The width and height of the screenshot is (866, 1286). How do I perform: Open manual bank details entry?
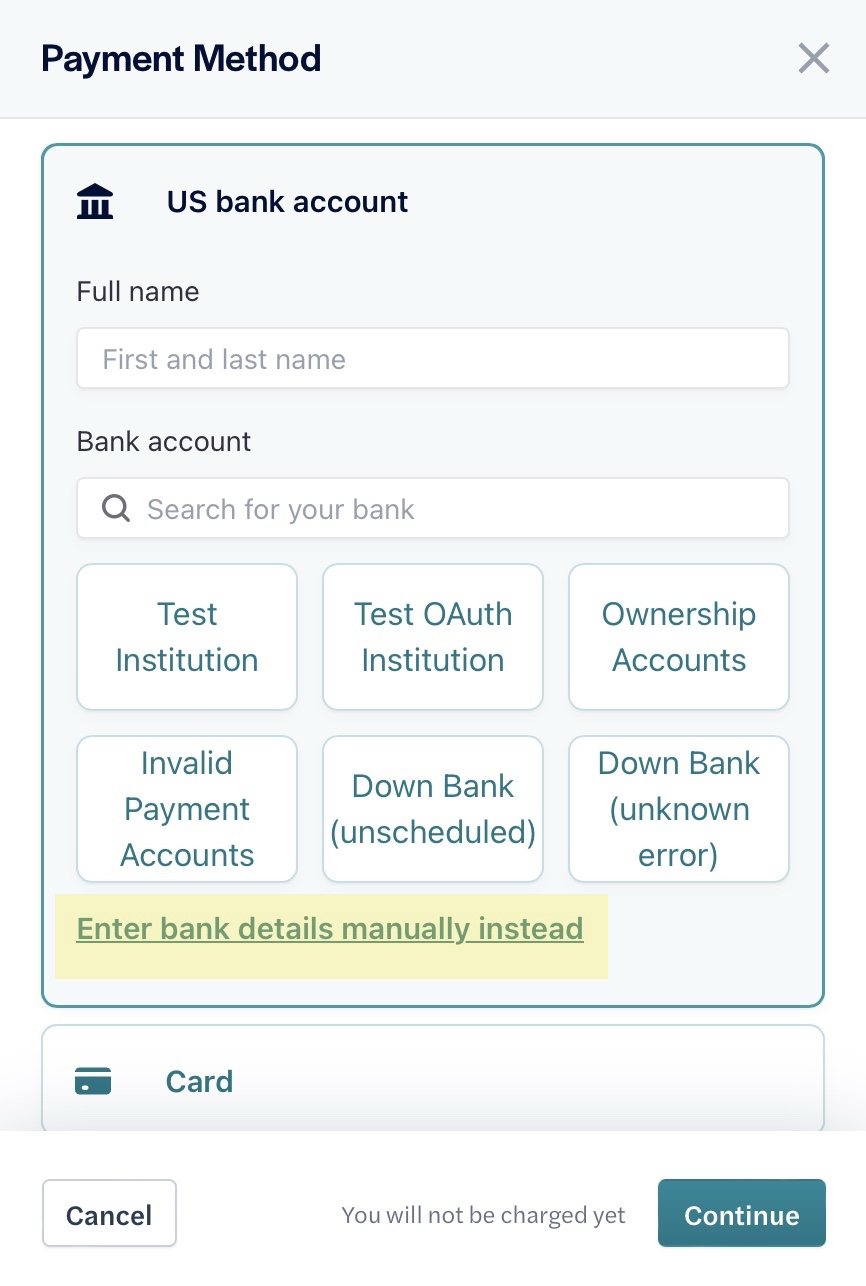point(330,928)
